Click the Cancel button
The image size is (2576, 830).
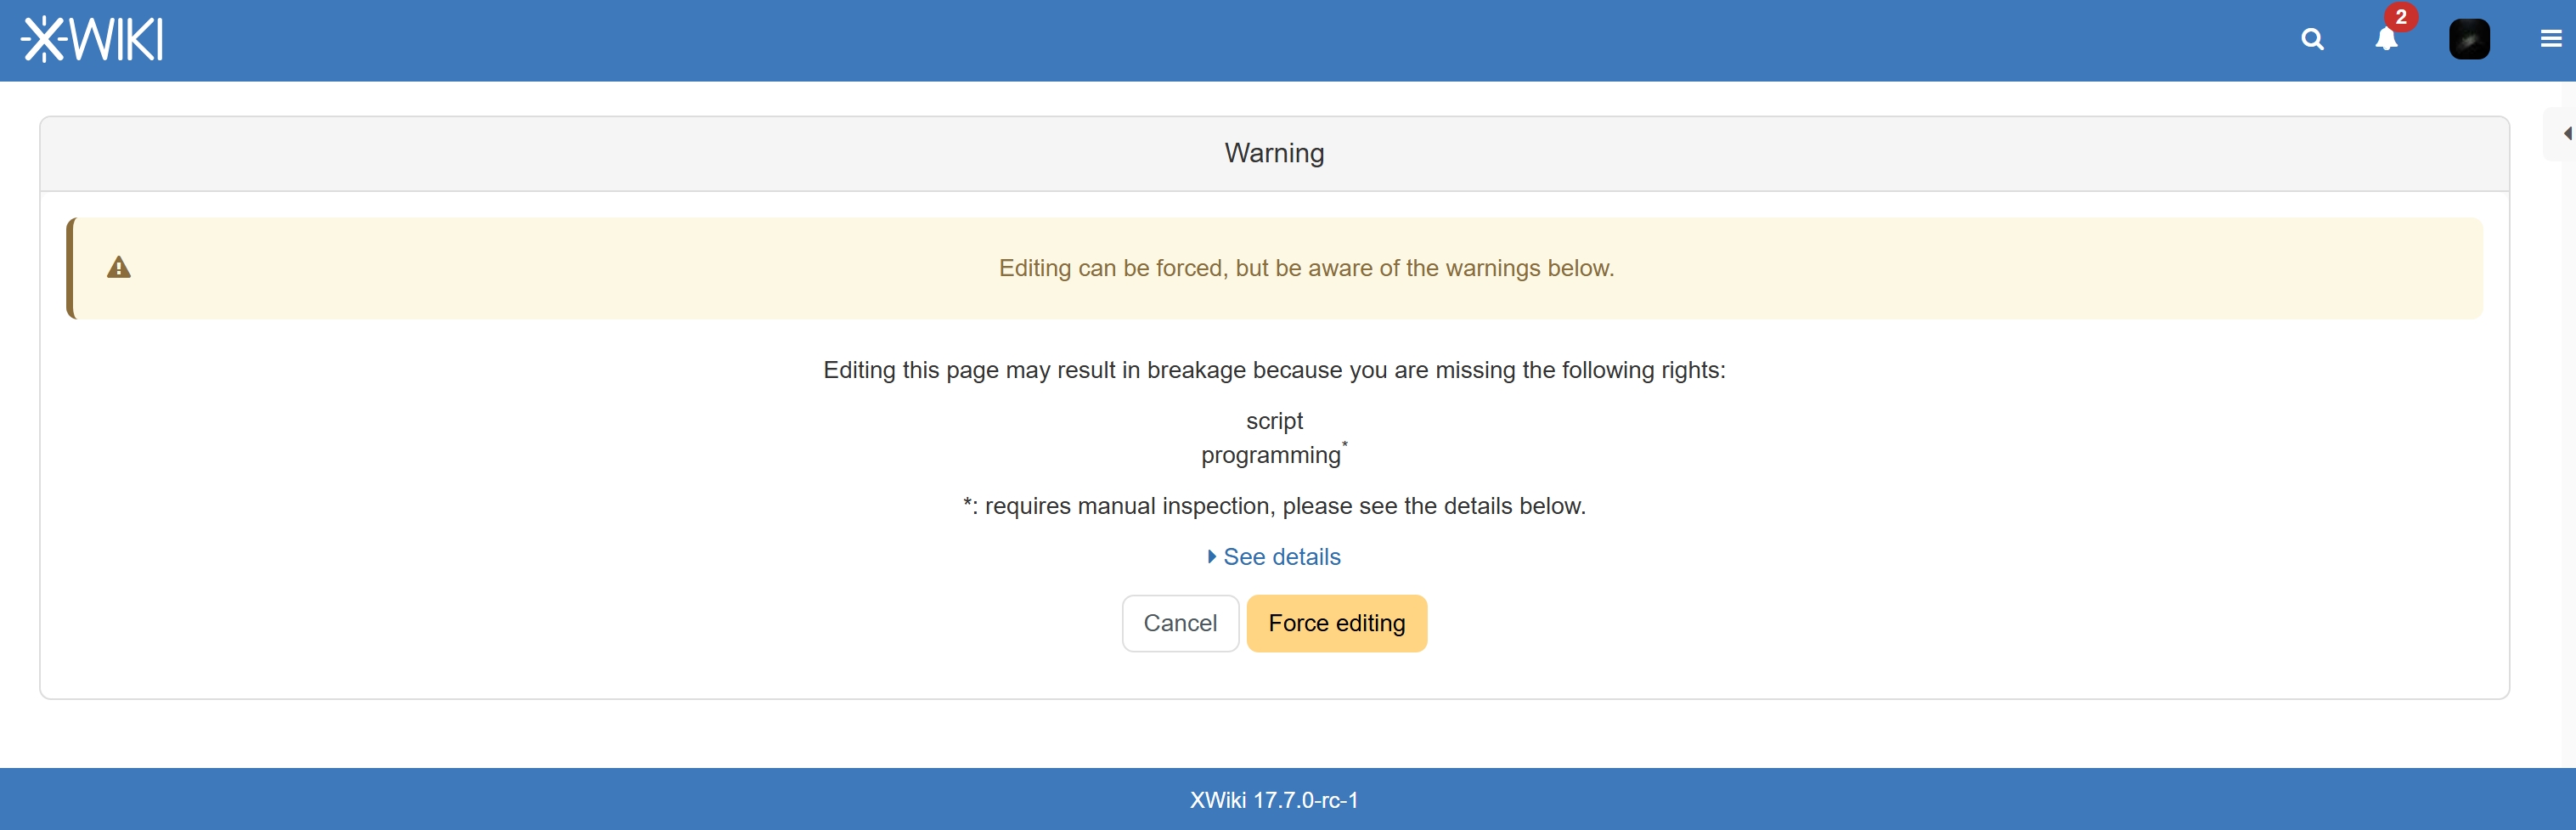[x=1180, y=623]
